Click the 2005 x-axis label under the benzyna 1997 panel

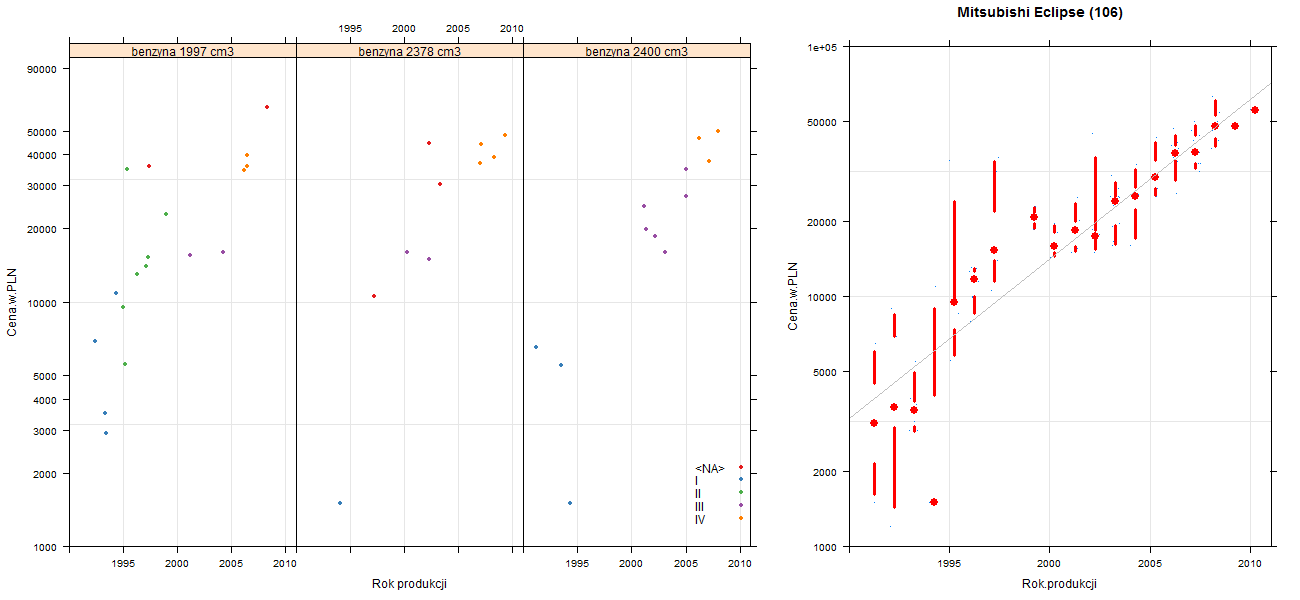tap(231, 564)
